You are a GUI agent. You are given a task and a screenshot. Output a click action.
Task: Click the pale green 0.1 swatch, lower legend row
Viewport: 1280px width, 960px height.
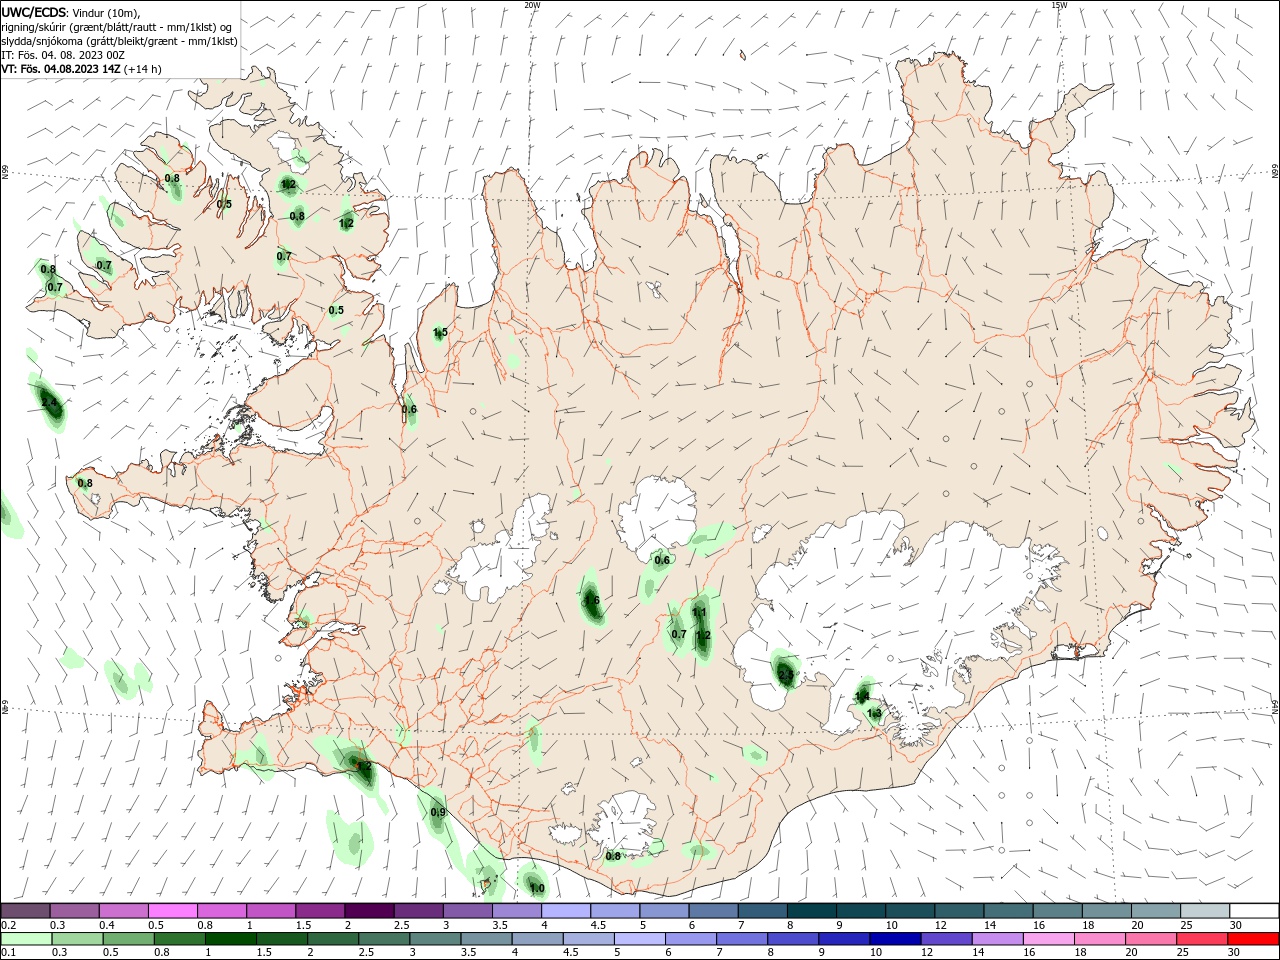coord(27,939)
